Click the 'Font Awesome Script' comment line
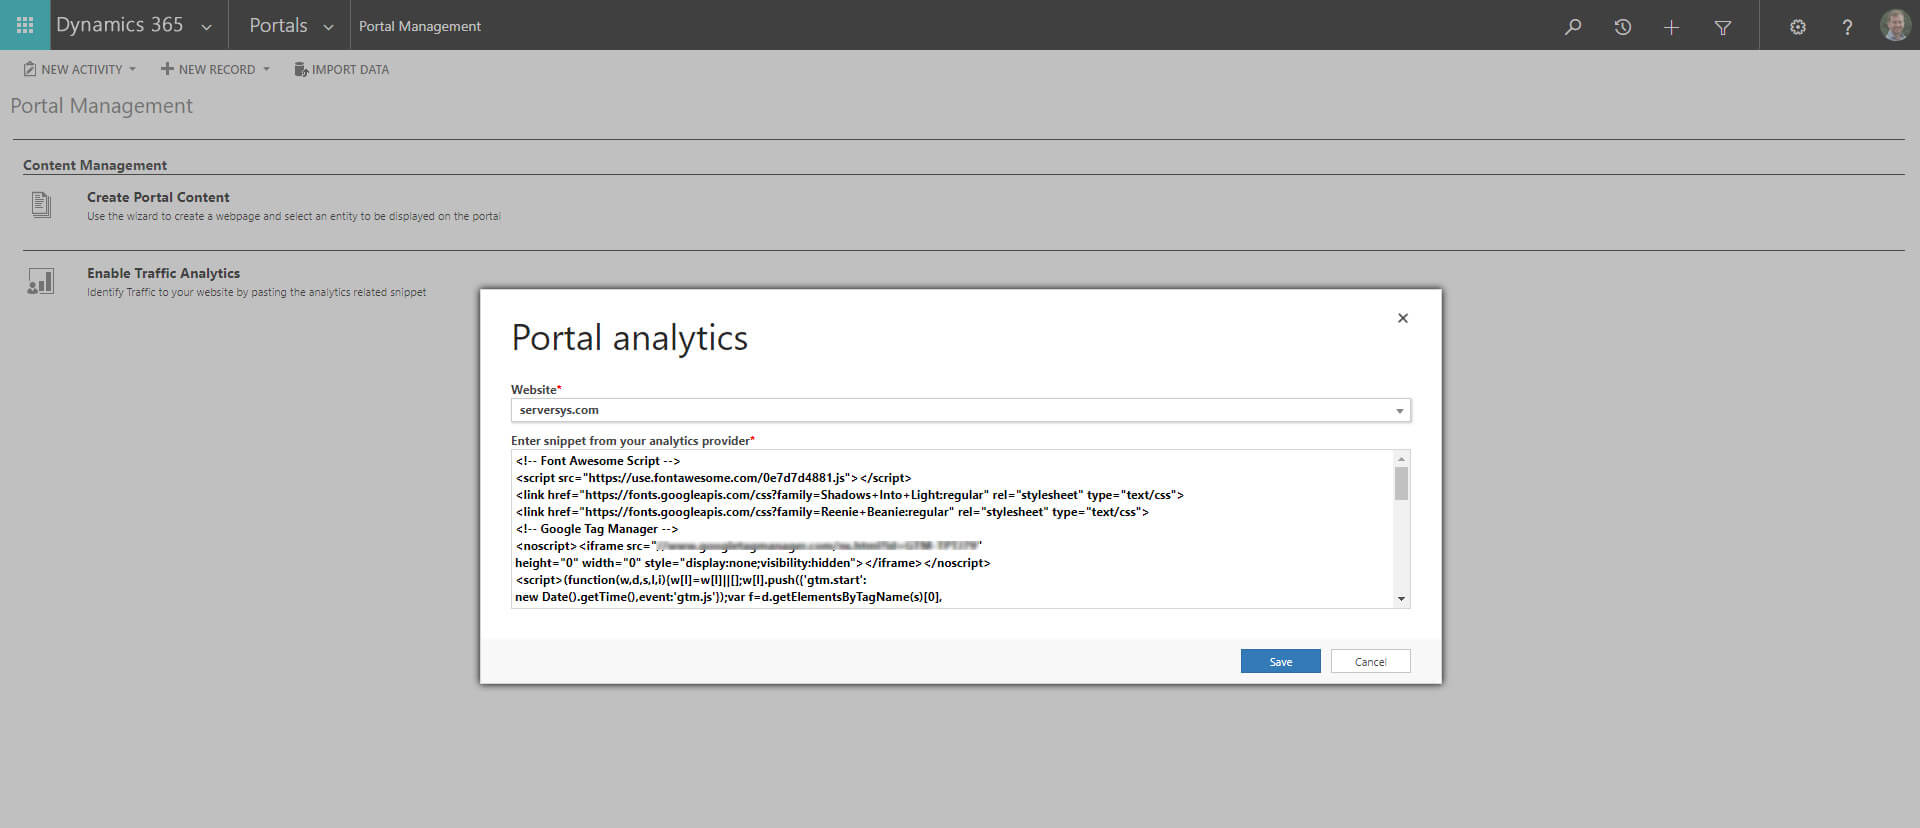The width and height of the screenshot is (1920, 828). (598, 461)
